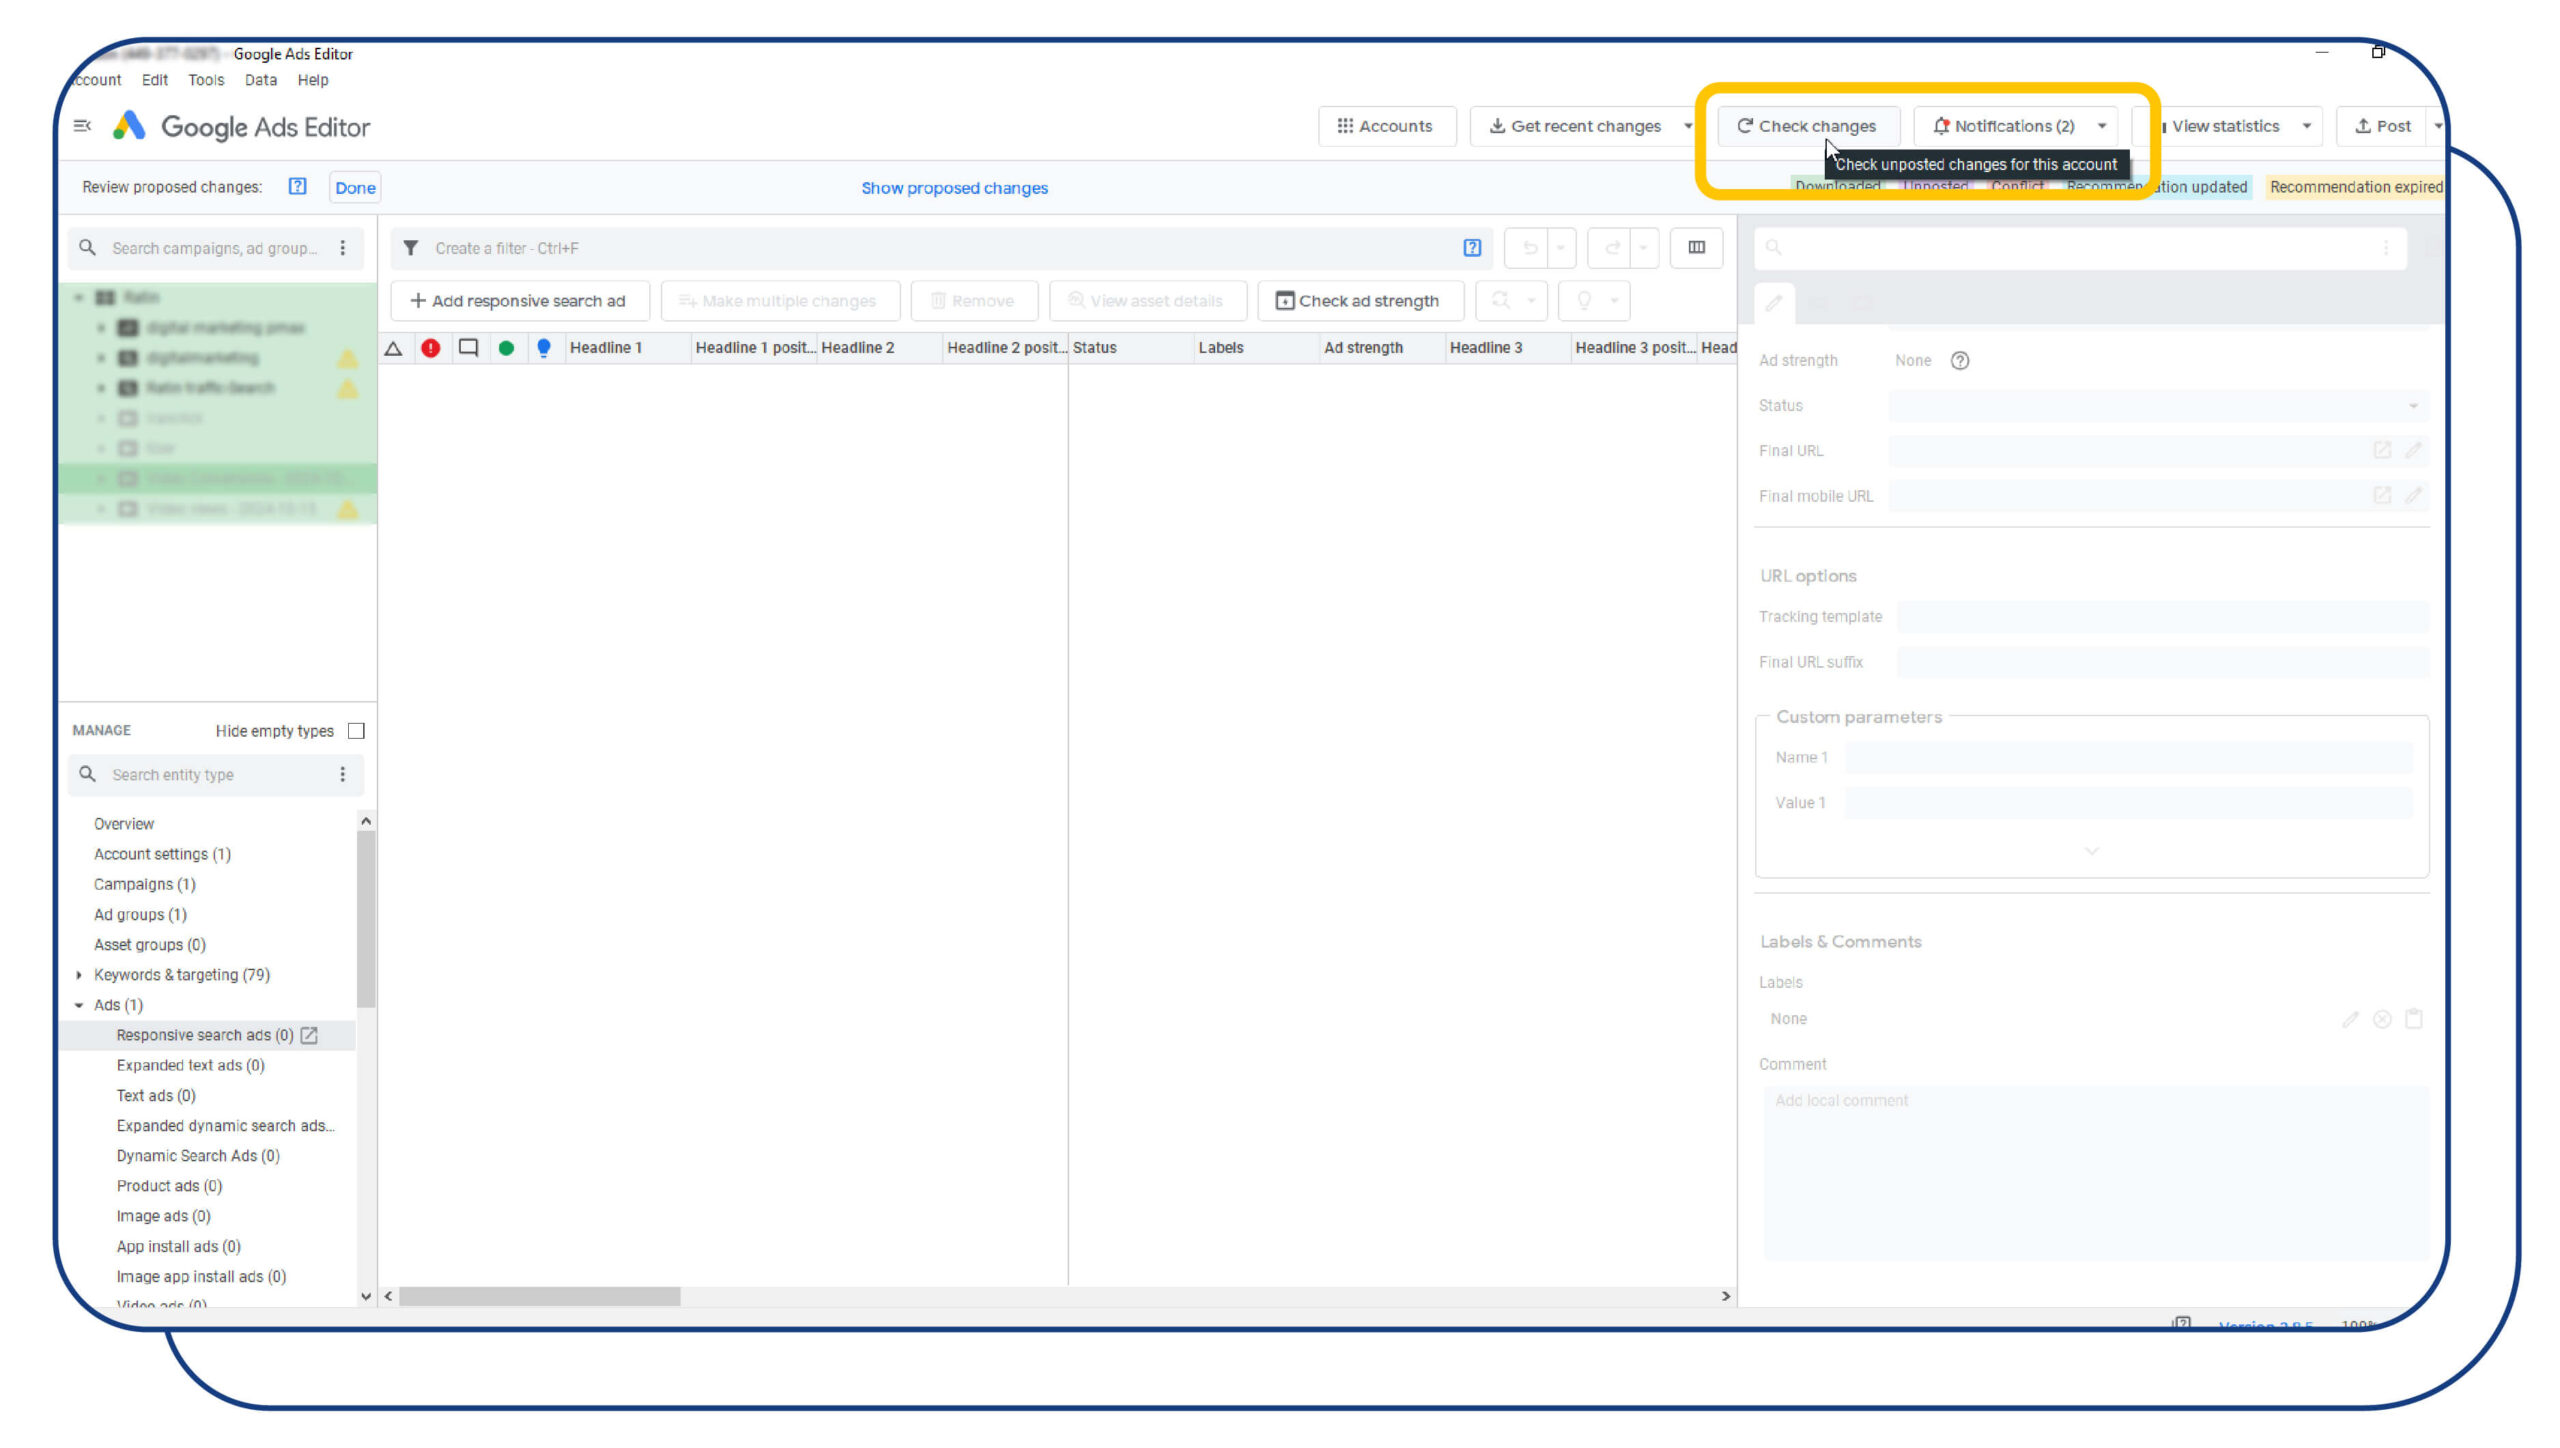Click Check ad strength button
The height and width of the screenshot is (1448, 2560).
(1360, 301)
